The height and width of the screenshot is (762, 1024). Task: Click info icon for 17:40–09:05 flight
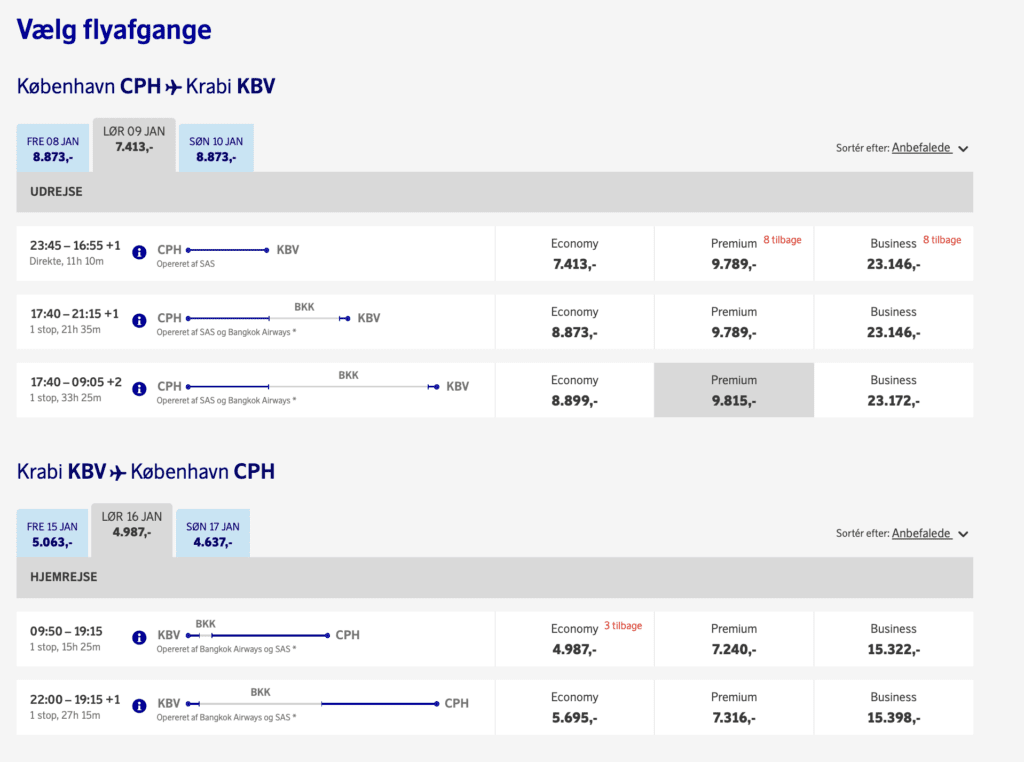(139, 388)
